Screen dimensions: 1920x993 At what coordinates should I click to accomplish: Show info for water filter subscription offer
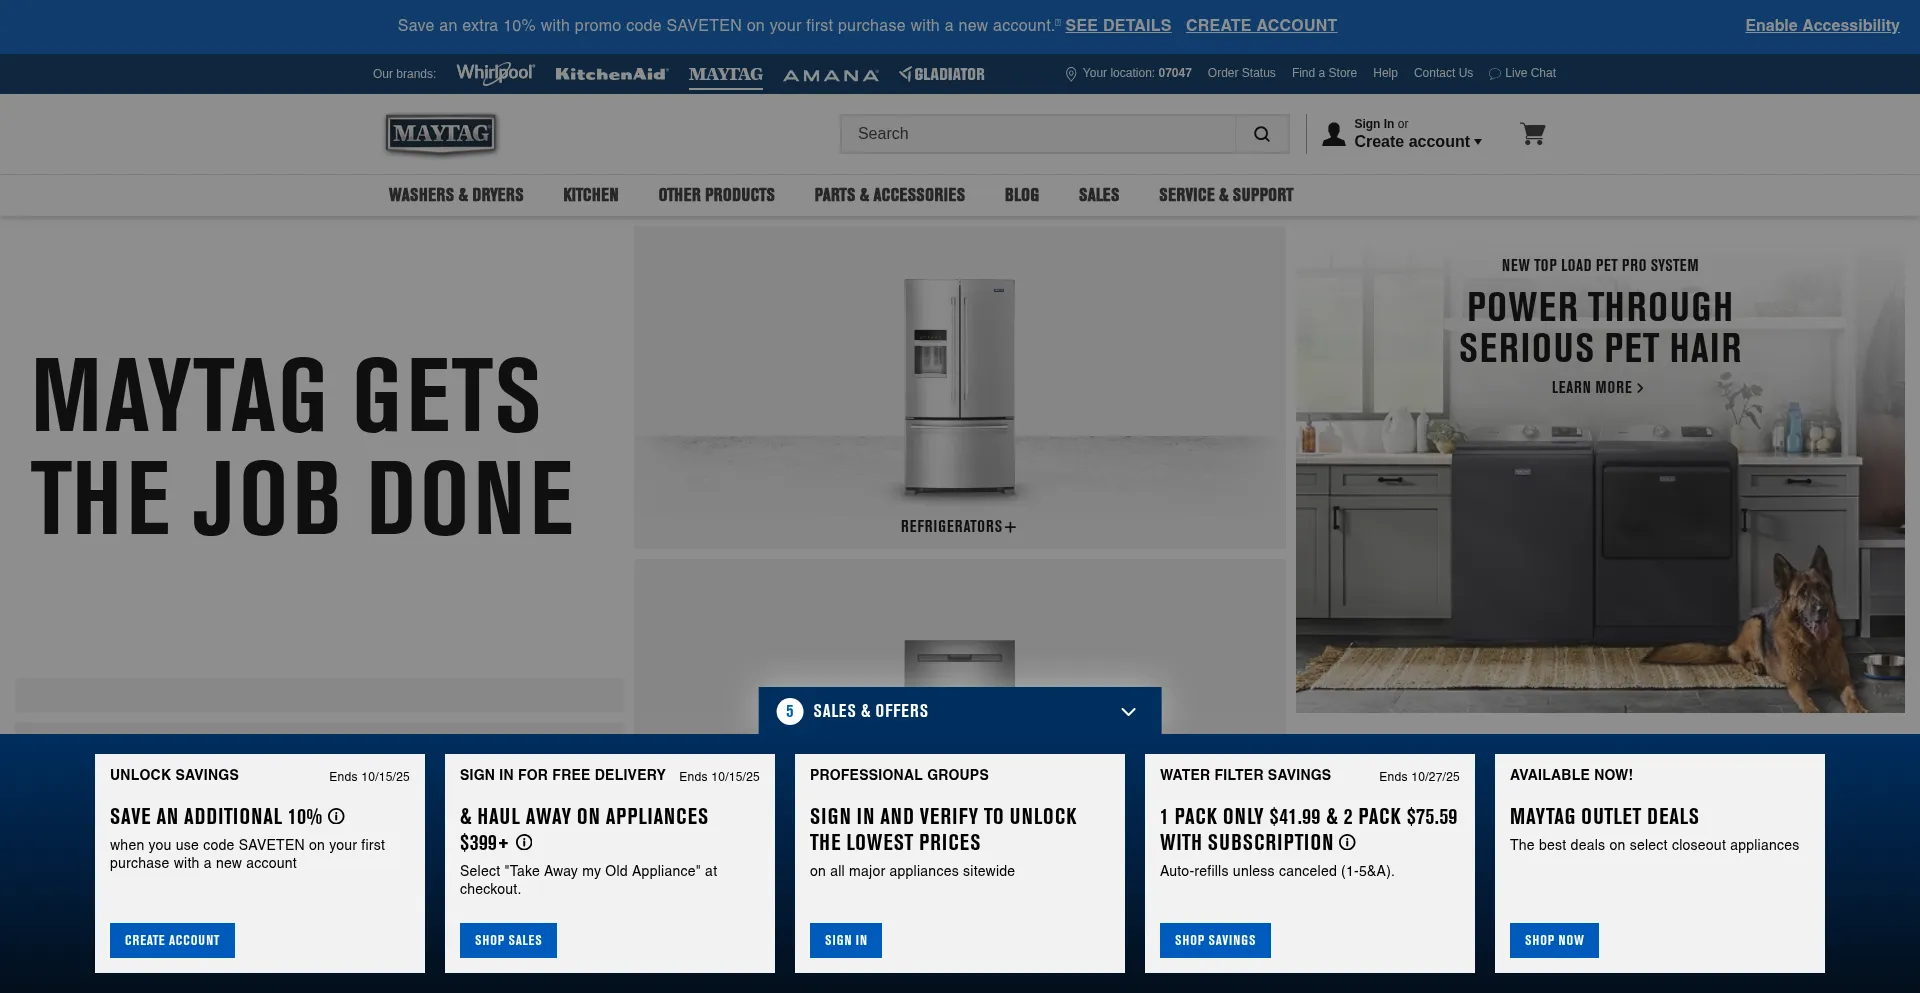click(x=1348, y=843)
